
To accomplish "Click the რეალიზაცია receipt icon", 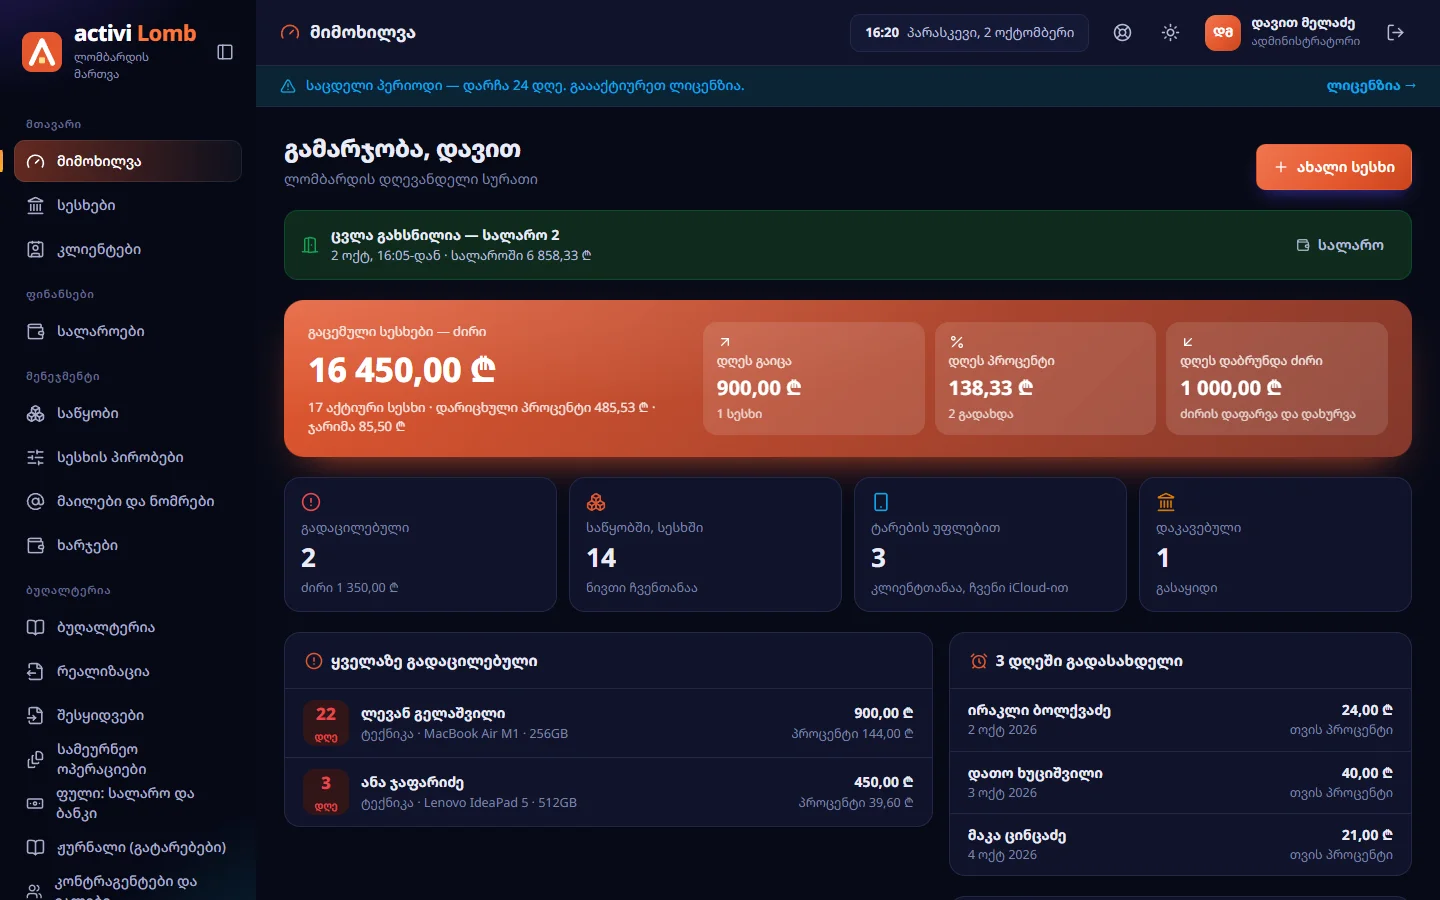I will click(x=36, y=671).
